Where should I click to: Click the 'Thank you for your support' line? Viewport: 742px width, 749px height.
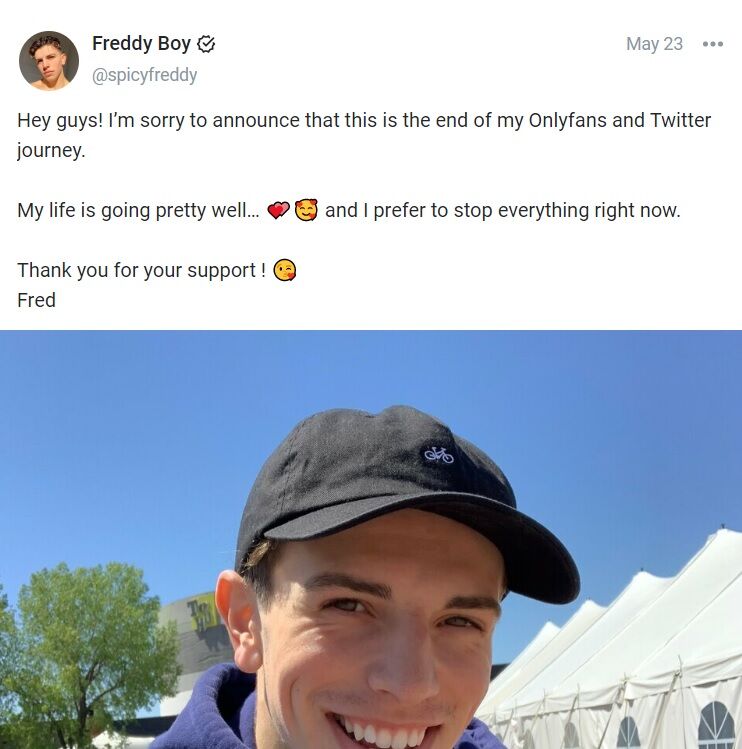(141, 270)
